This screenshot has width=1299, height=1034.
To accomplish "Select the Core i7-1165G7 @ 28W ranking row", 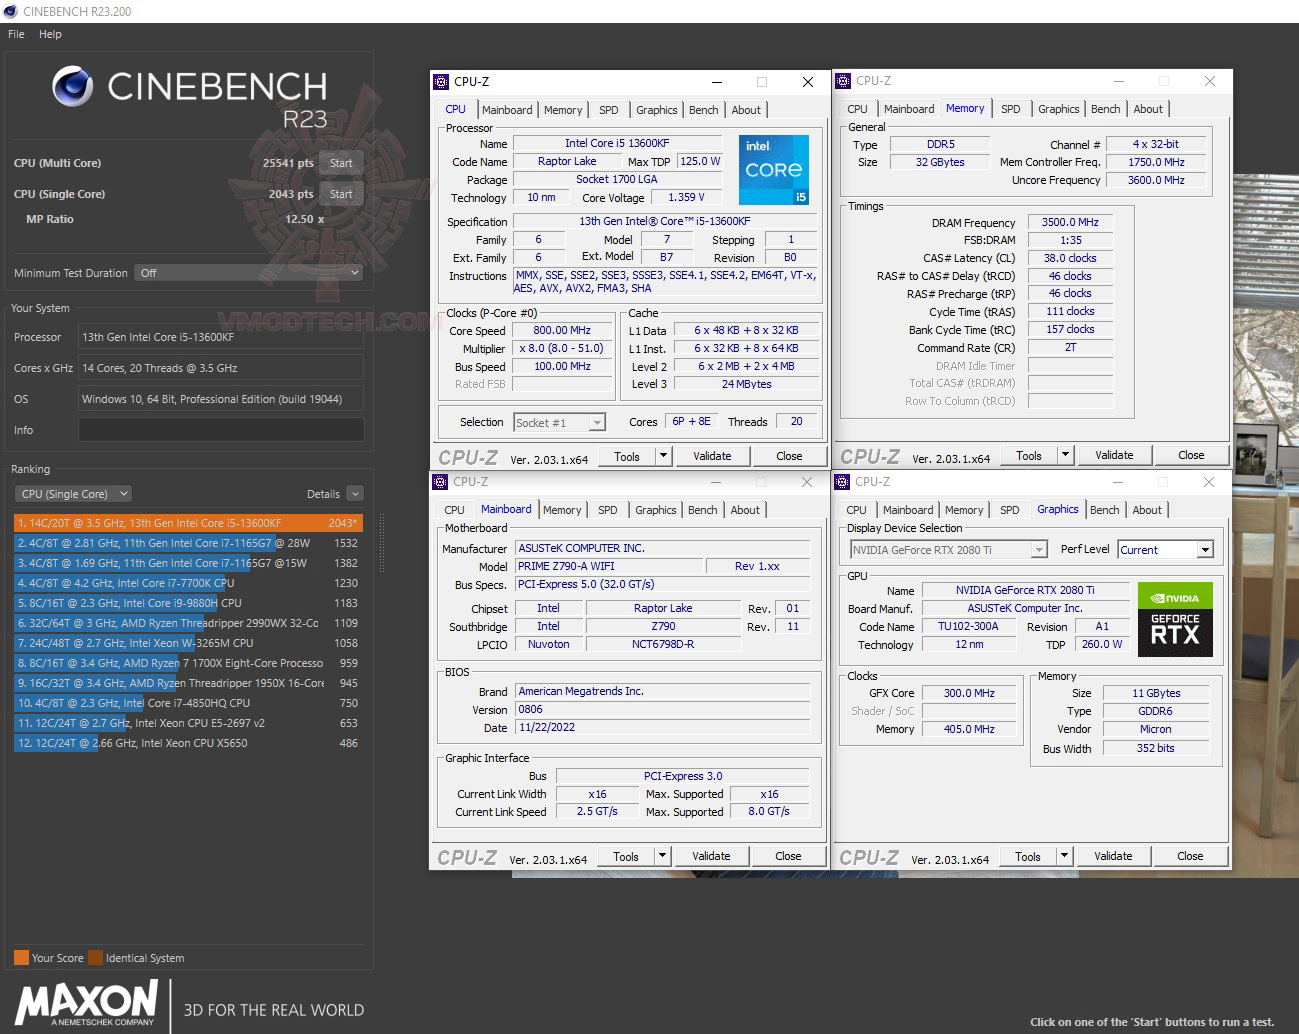I will tap(188, 543).
